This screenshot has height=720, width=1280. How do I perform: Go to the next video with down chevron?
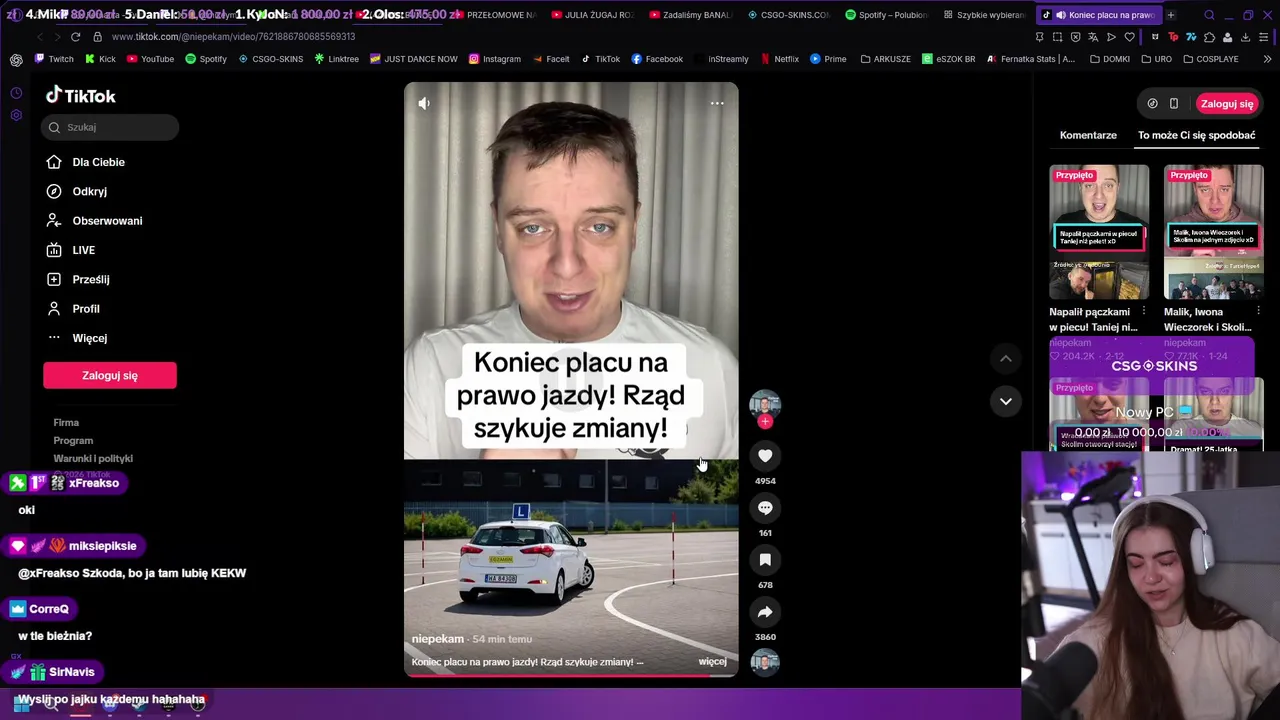coord(1006,401)
